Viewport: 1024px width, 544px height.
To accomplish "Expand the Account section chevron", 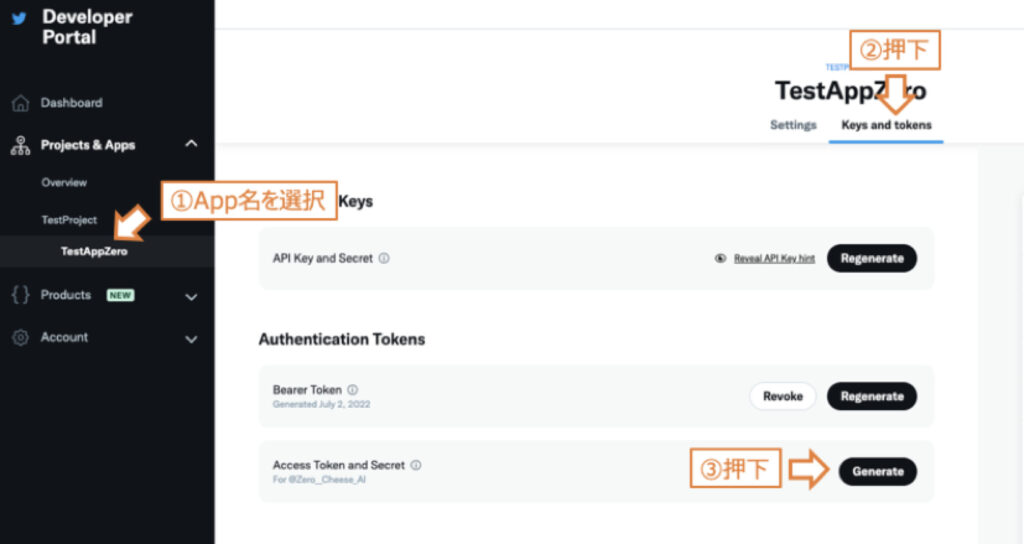I will (191, 340).
